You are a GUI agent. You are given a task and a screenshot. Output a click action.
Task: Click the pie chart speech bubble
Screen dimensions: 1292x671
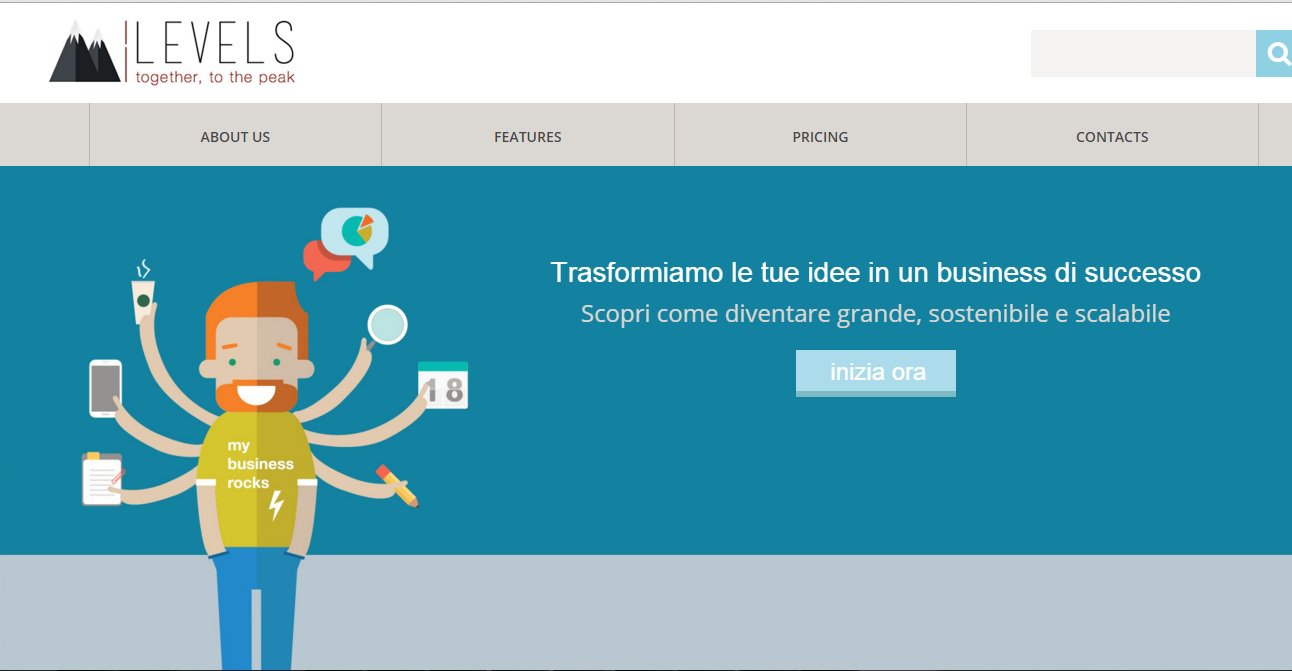point(357,233)
